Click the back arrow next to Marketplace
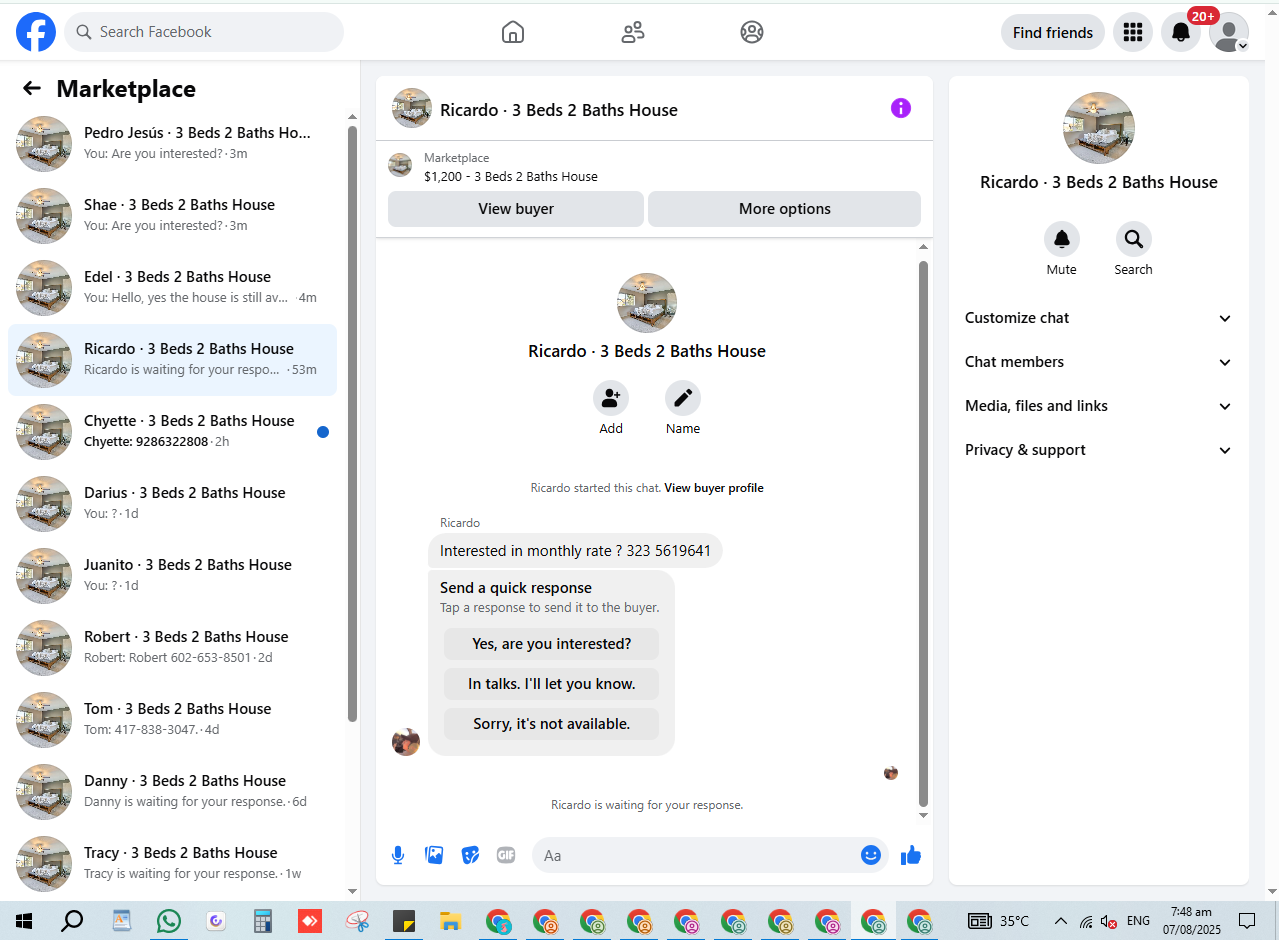The height and width of the screenshot is (940, 1279). [x=32, y=88]
